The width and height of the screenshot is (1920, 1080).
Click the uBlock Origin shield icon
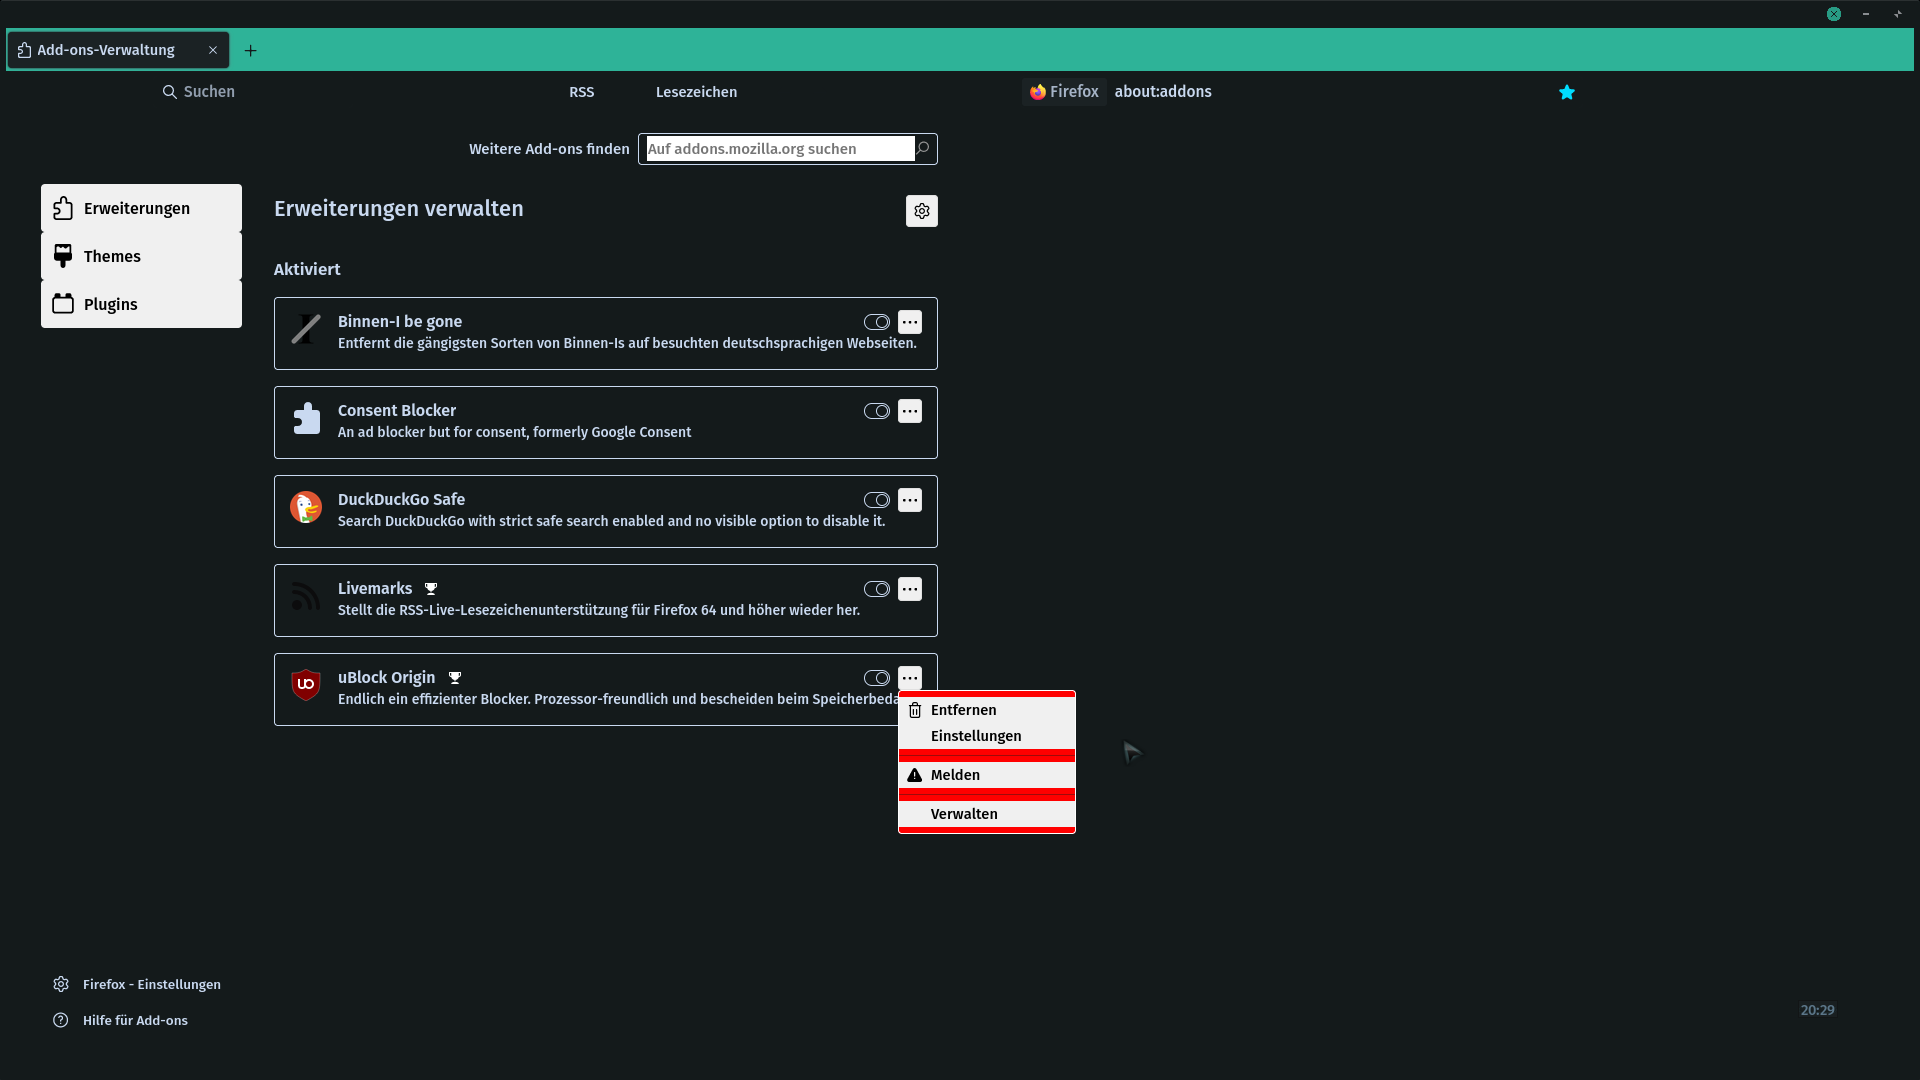pyautogui.click(x=306, y=685)
